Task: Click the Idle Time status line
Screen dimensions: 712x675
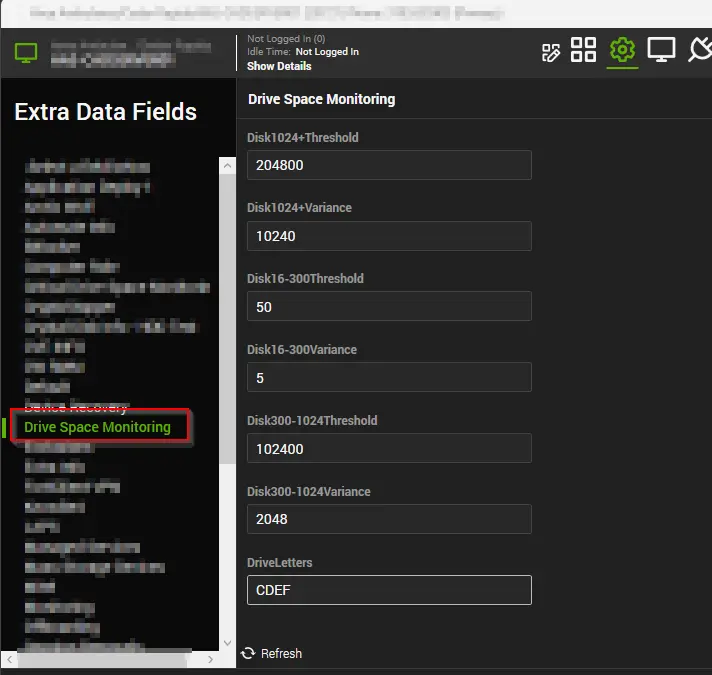Action: coord(303,52)
